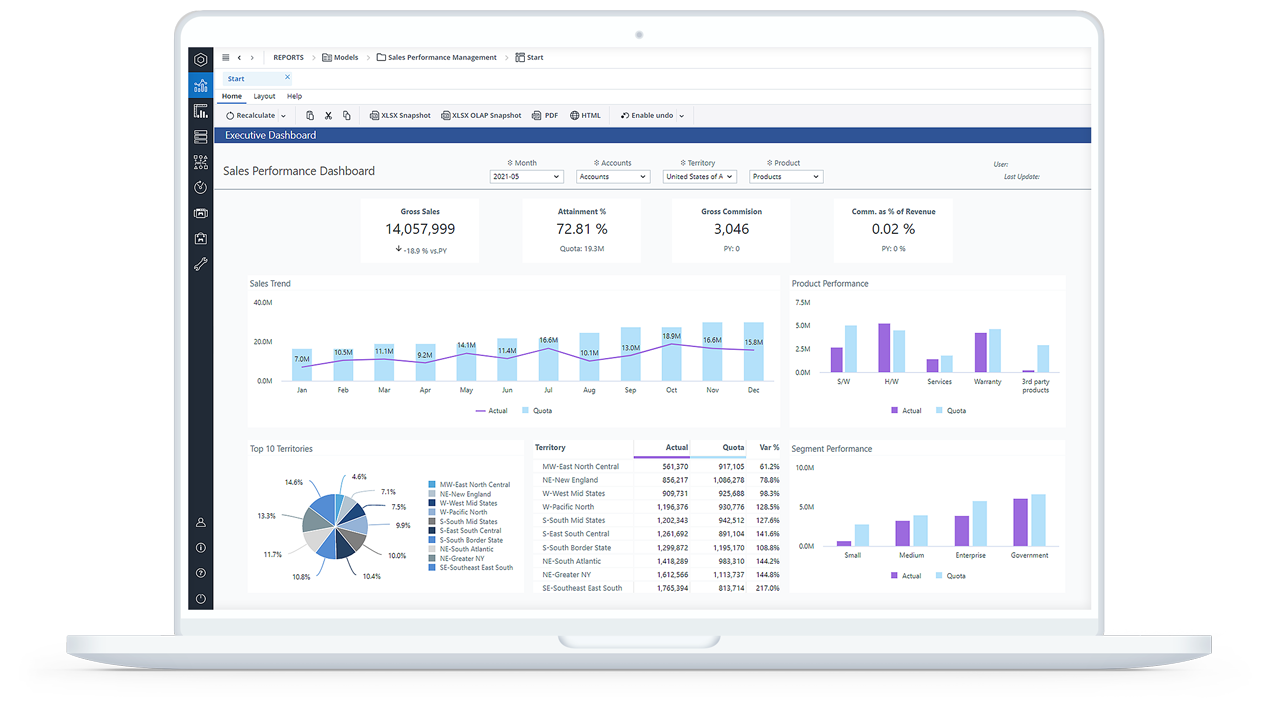Viewport: 1280px width, 720px height.
Task: Expand the Enable undo dropdown arrow
Action: click(682, 116)
